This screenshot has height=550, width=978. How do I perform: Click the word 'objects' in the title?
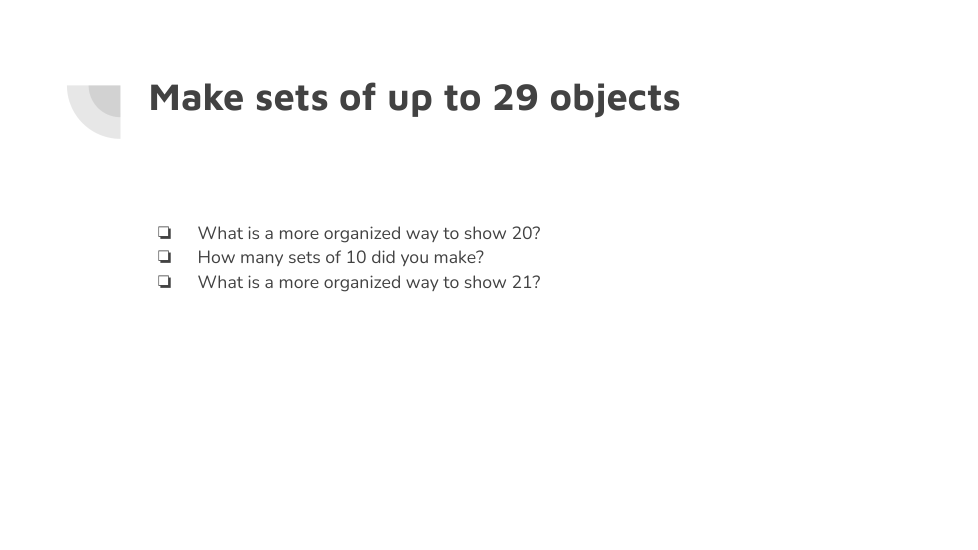(x=615, y=98)
